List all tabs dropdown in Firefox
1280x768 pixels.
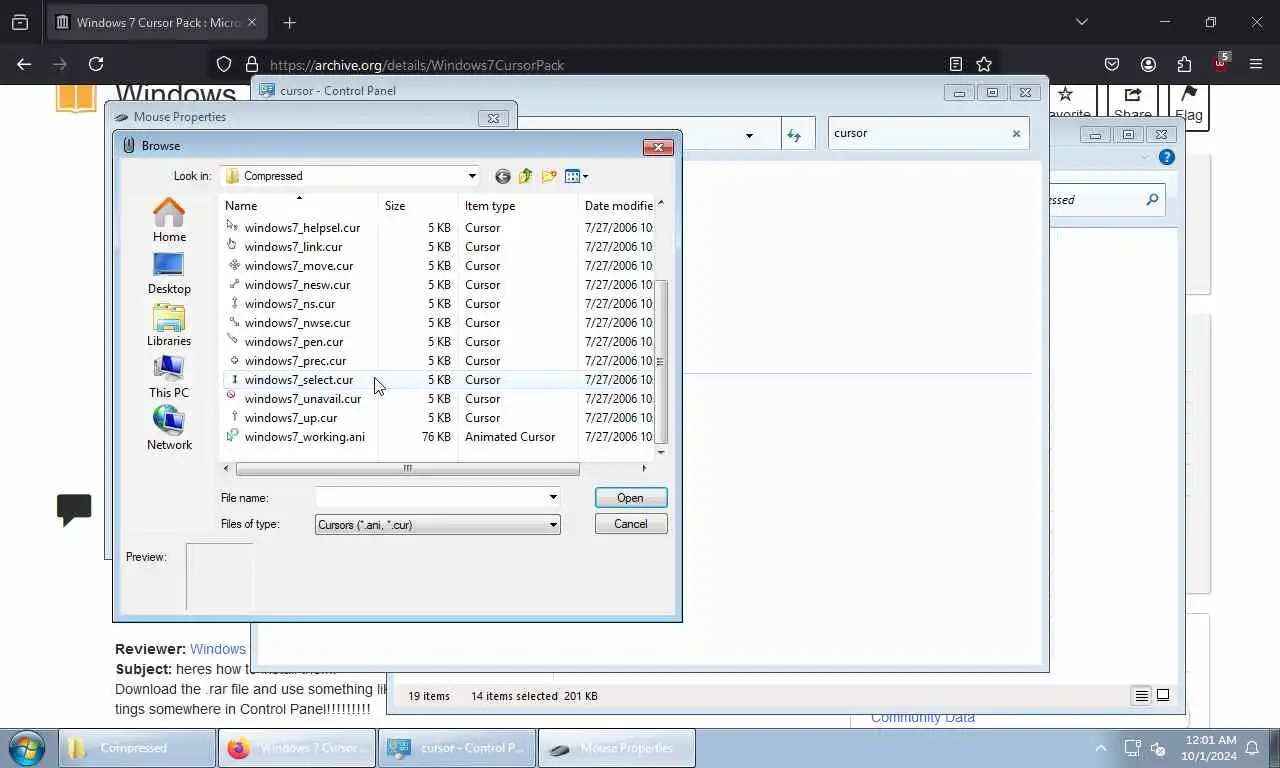1081,22
